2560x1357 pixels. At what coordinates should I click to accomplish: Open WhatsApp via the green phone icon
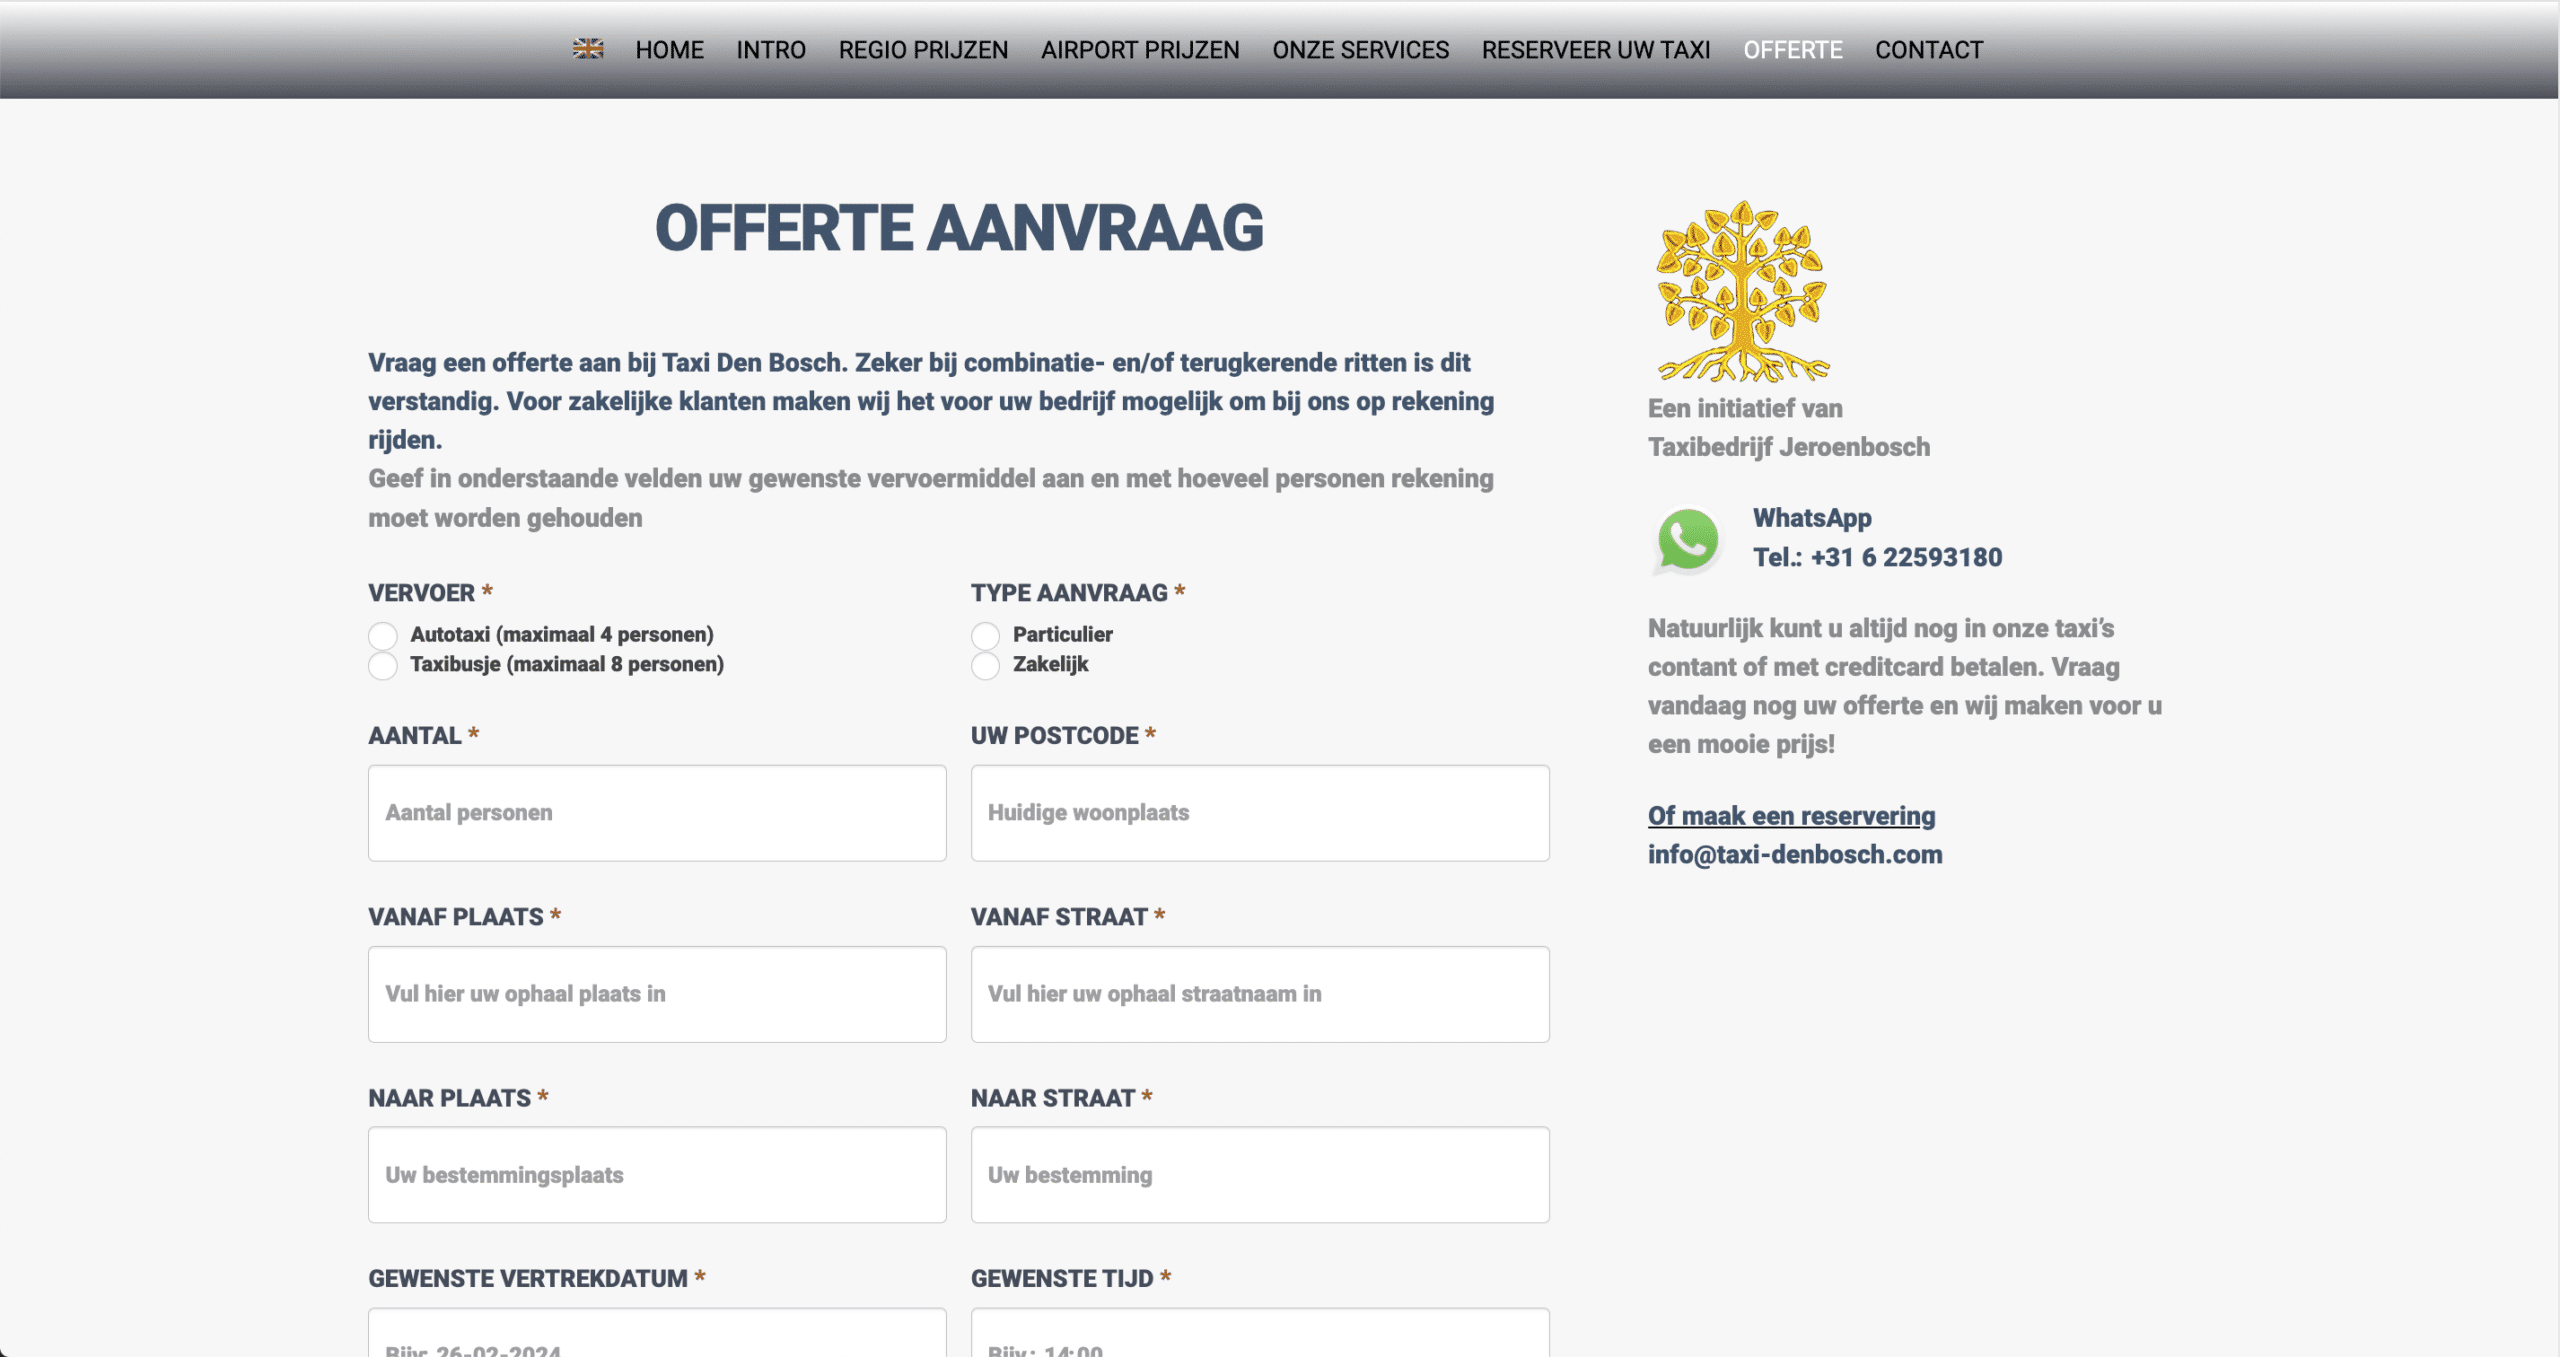click(x=1687, y=540)
